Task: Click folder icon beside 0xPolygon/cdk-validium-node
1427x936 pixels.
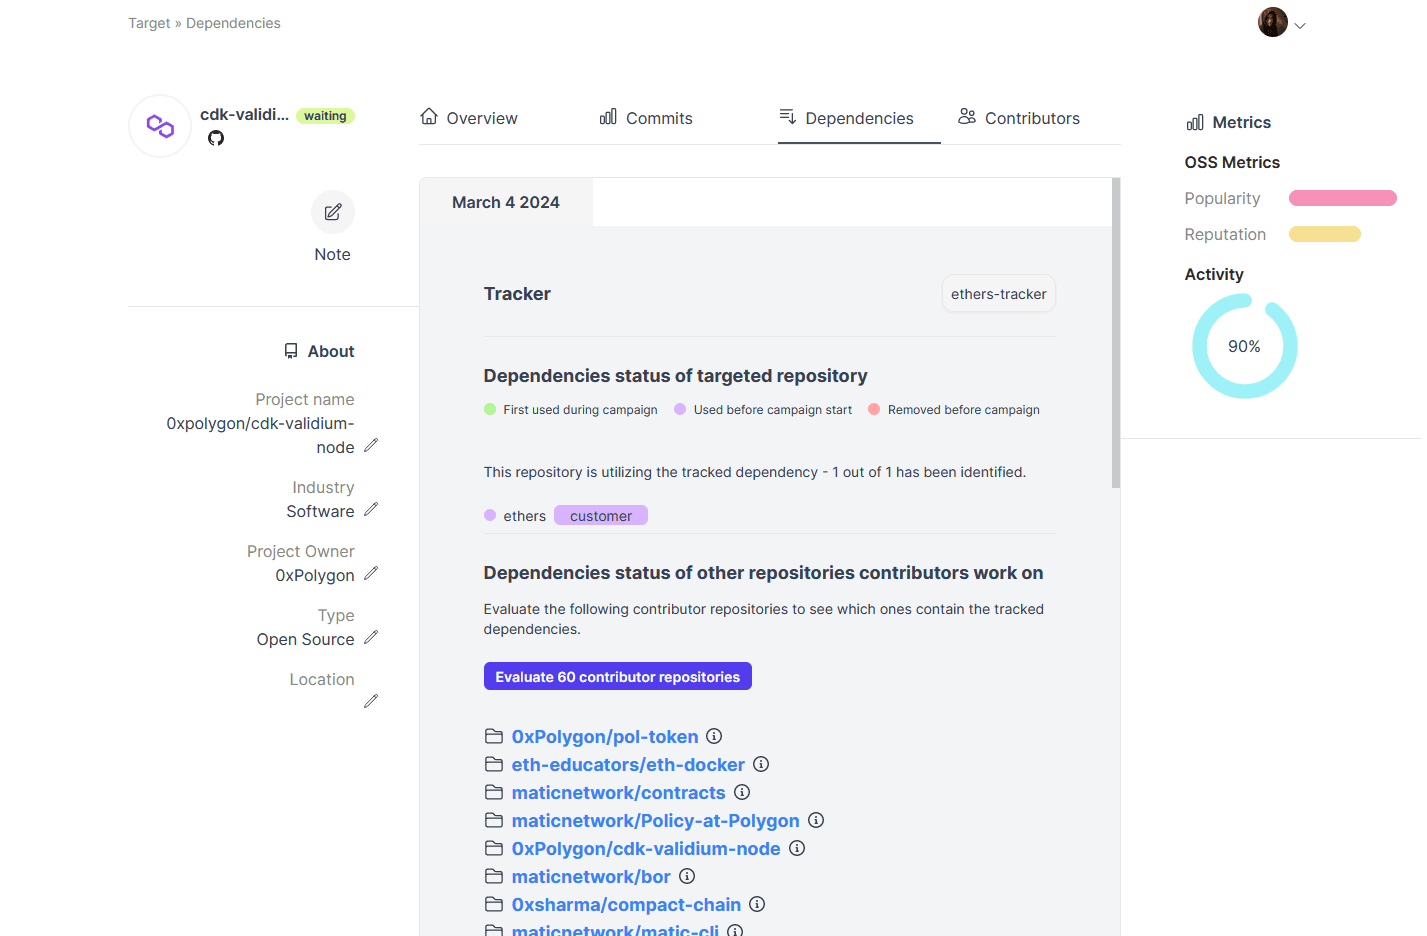Action: (x=494, y=848)
